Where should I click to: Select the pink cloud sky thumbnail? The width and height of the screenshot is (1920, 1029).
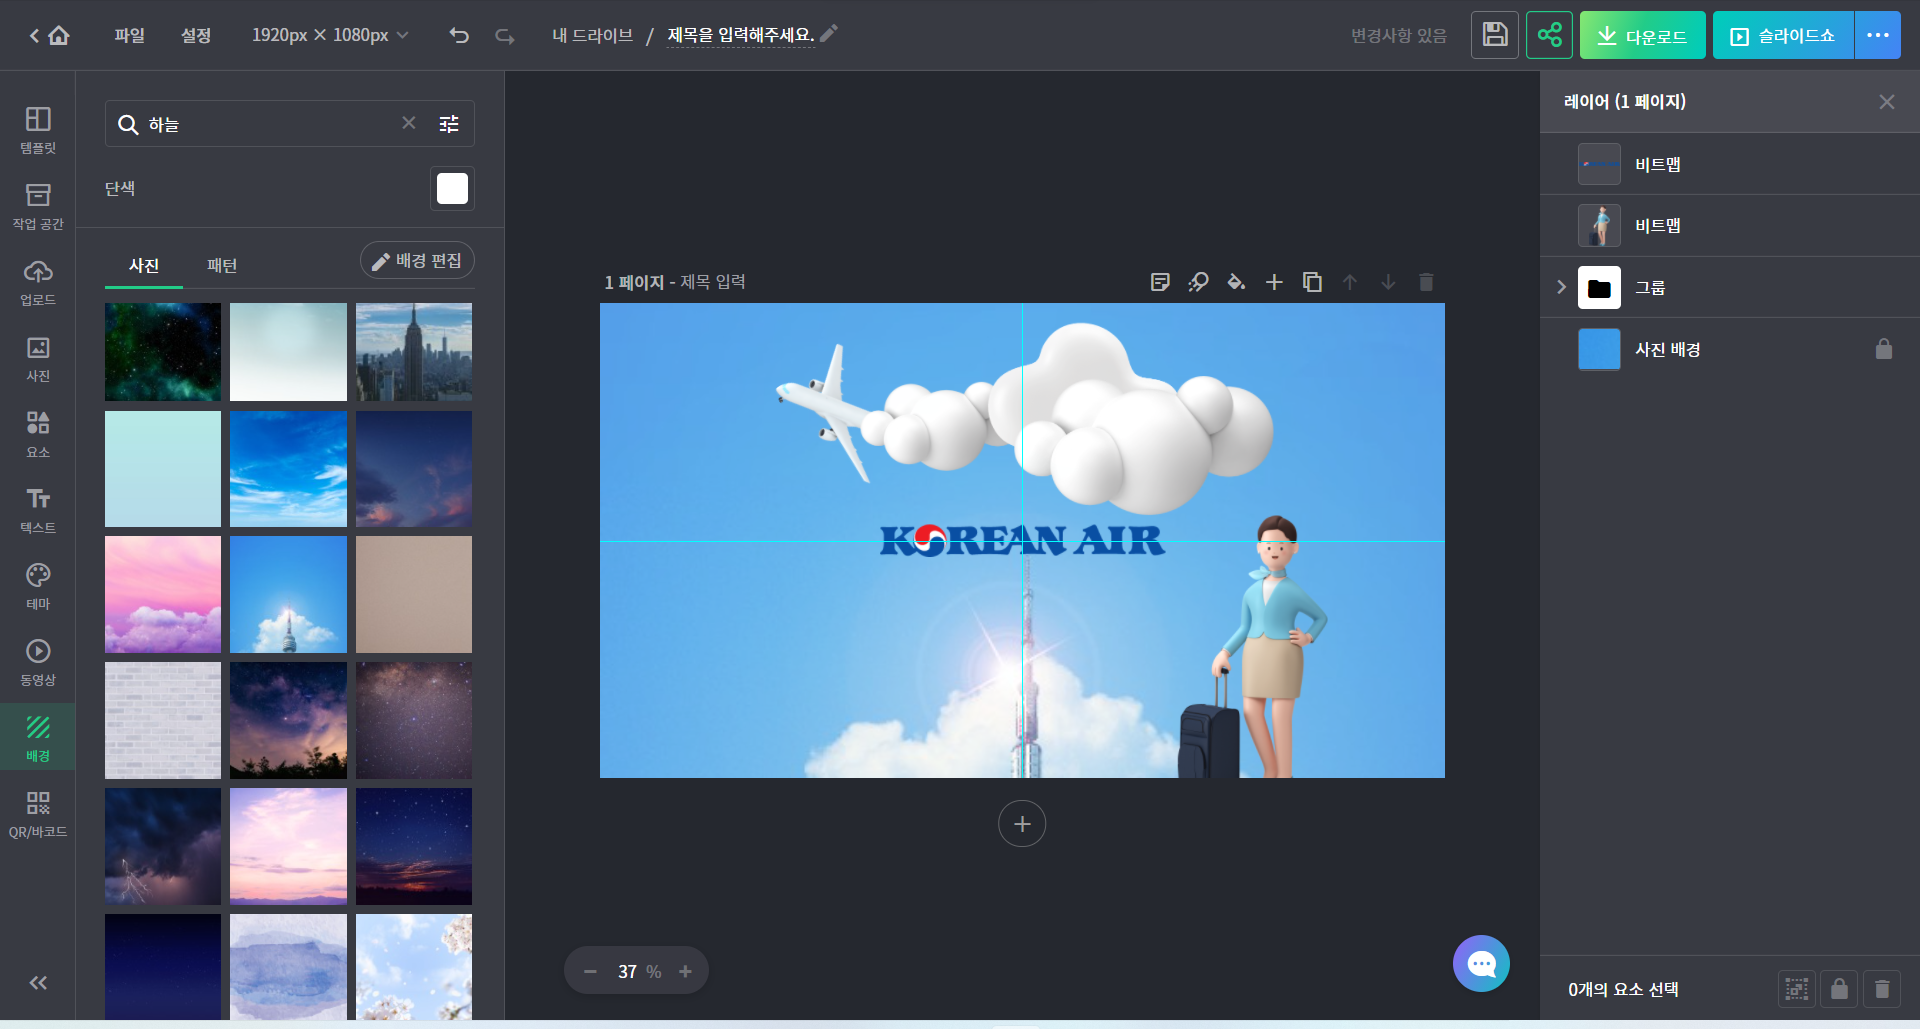(x=163, y=594)
